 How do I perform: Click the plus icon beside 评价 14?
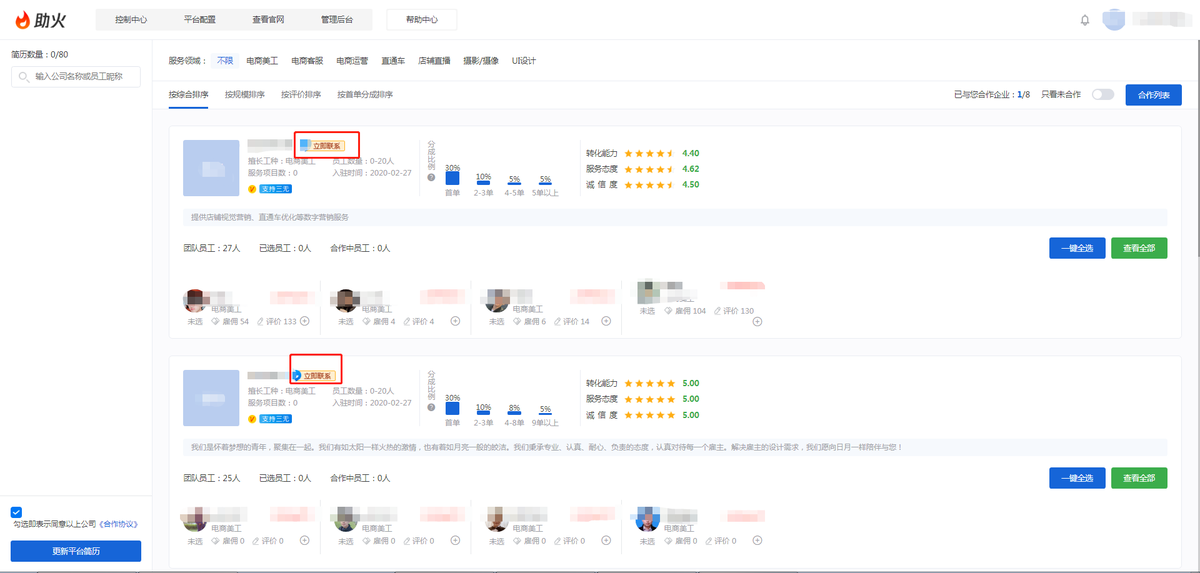pos(607,321)
